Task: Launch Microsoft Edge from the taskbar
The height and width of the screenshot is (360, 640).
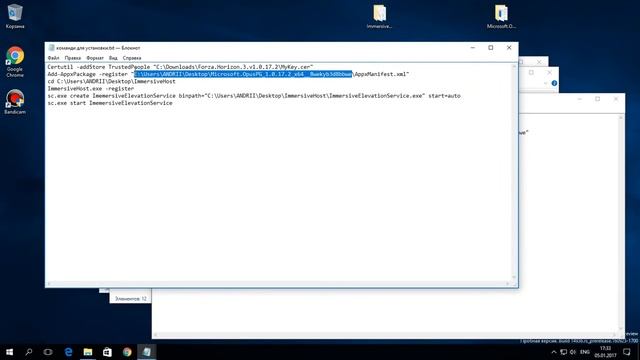Action: coord(68,352)
